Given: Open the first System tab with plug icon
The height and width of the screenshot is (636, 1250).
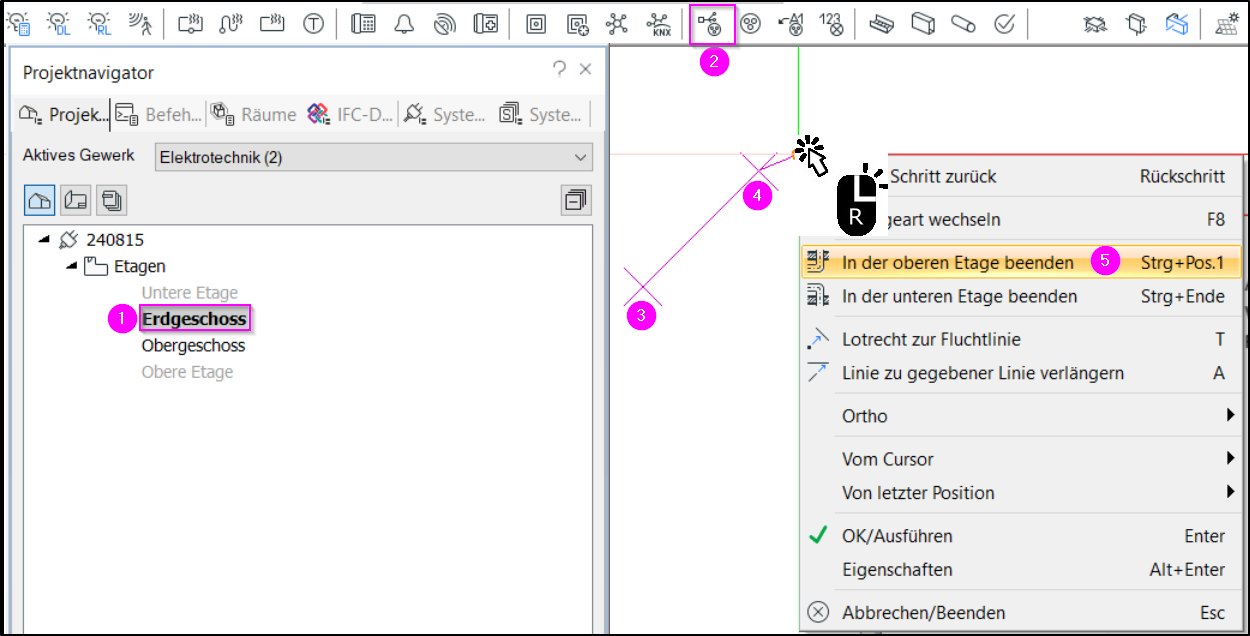Looking at the screenshot, I should 445,115.
